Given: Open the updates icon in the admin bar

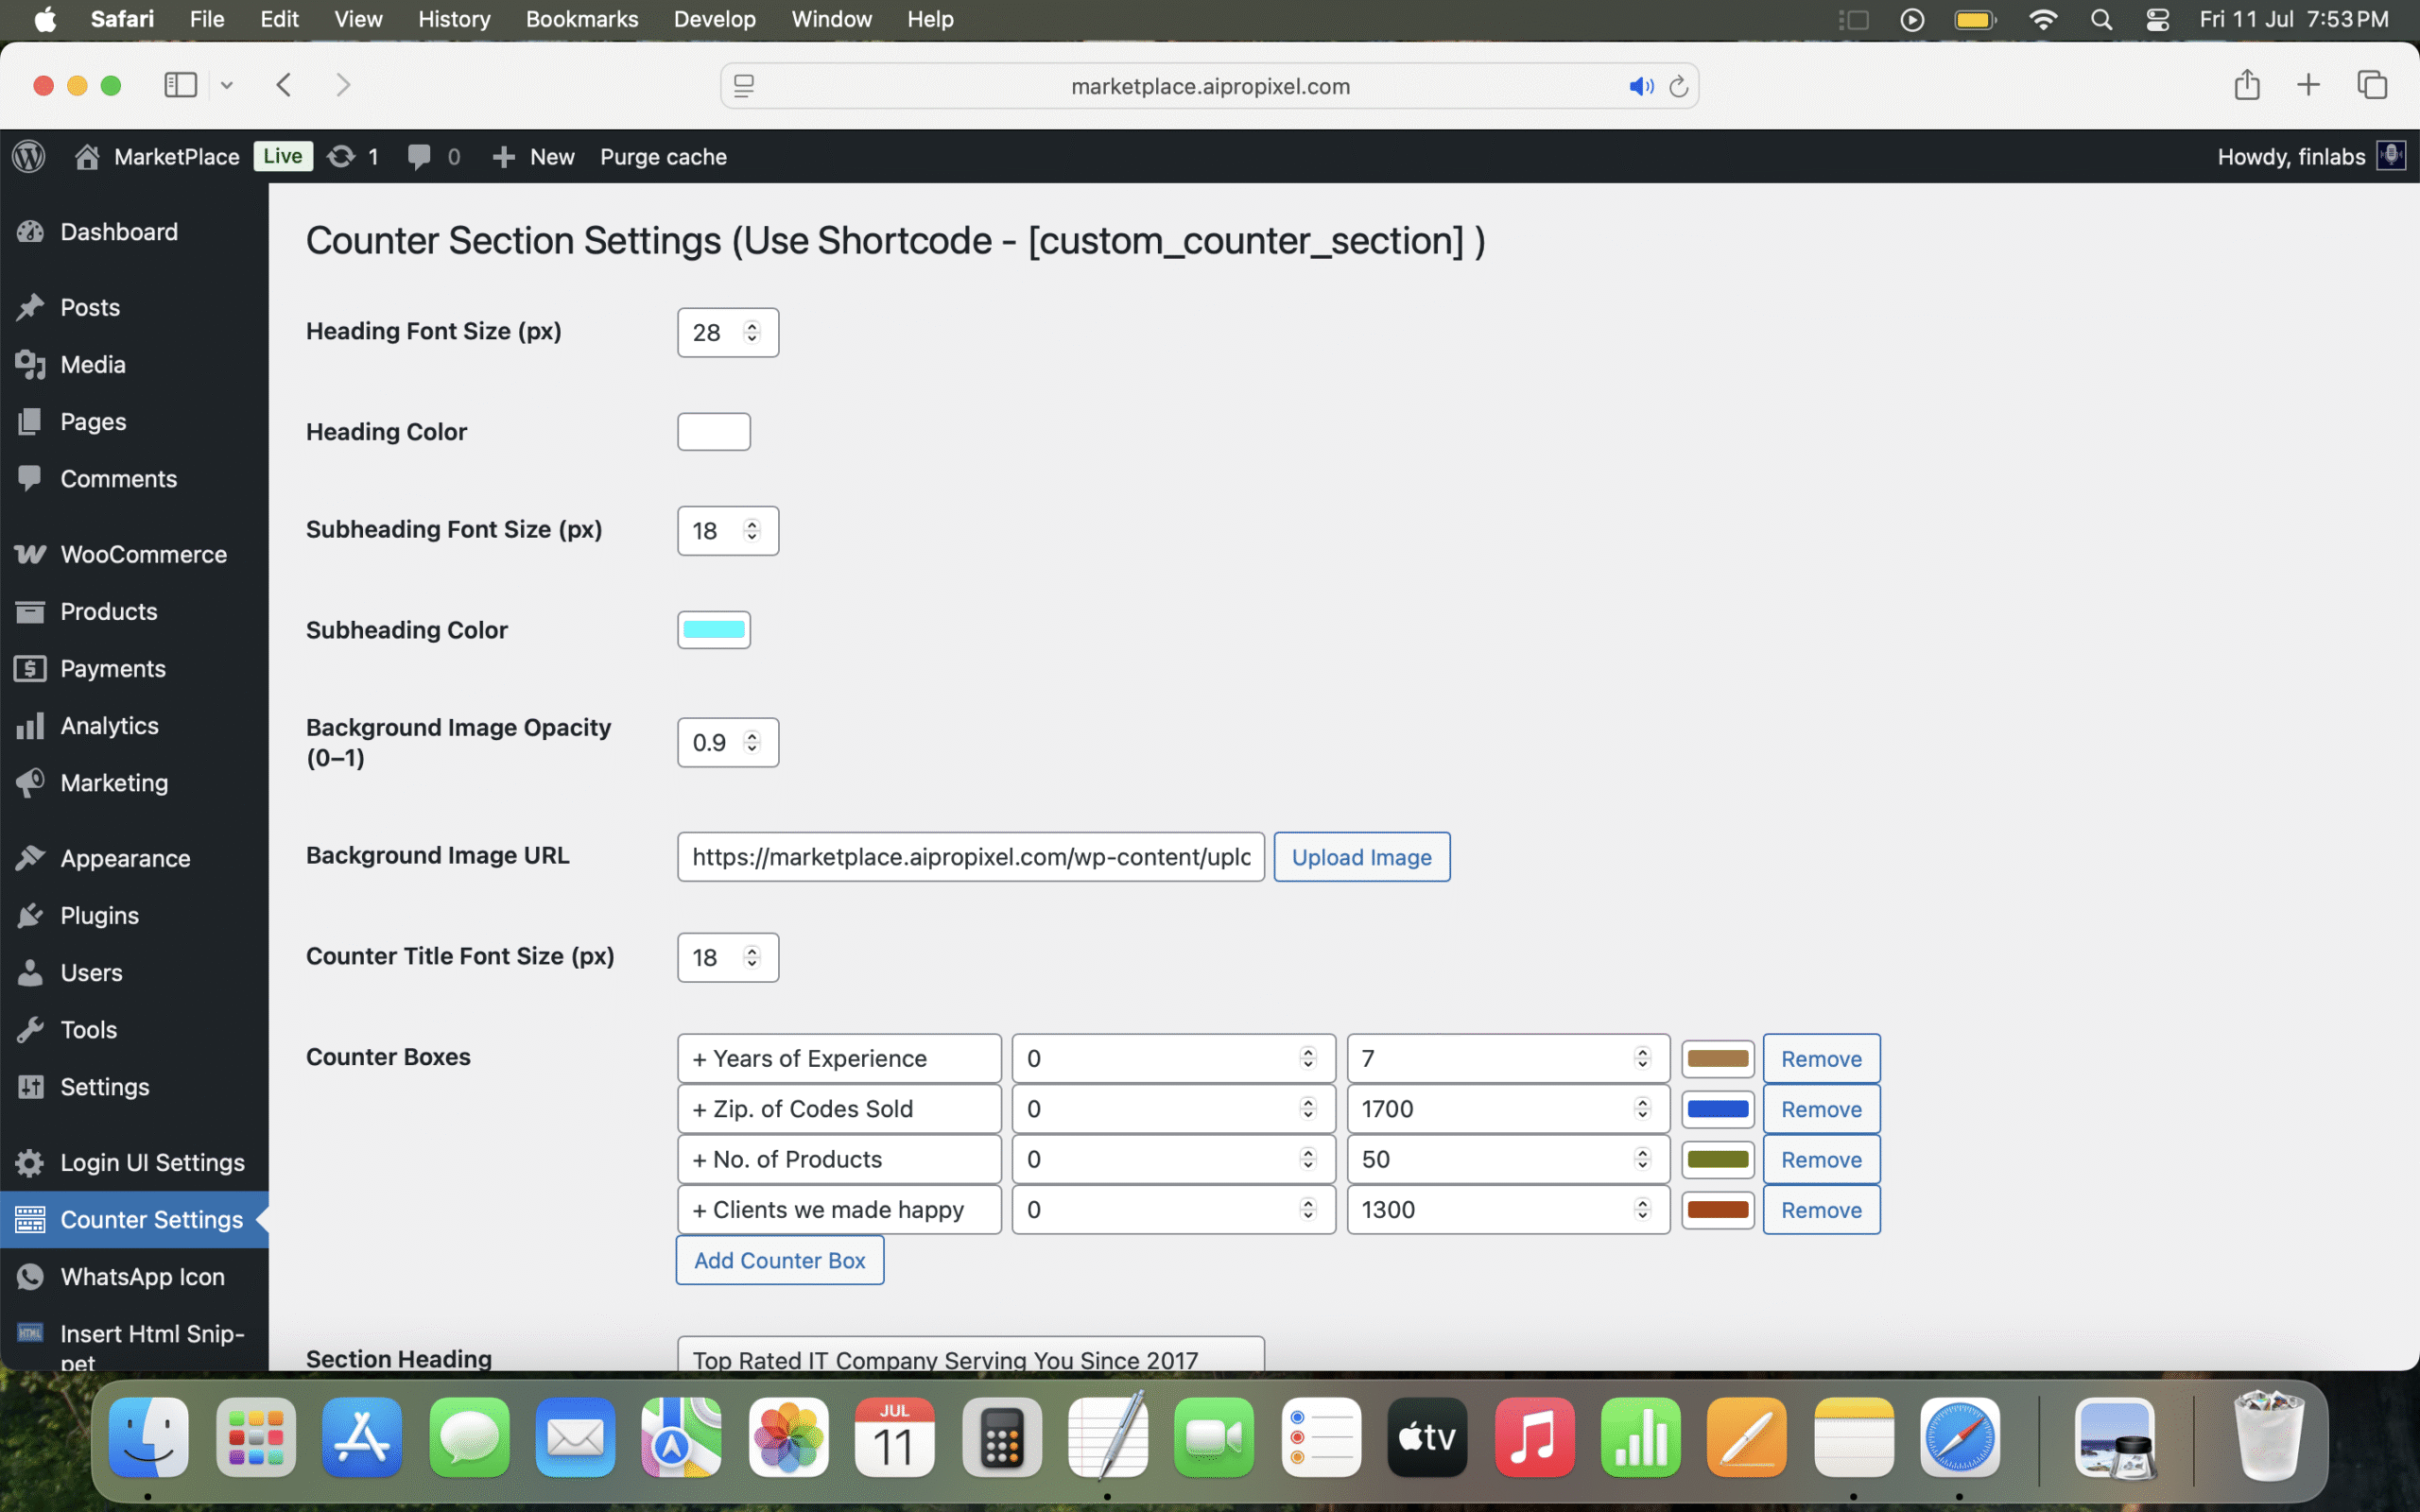Looking at the screenshot, I should coord(342,156).
